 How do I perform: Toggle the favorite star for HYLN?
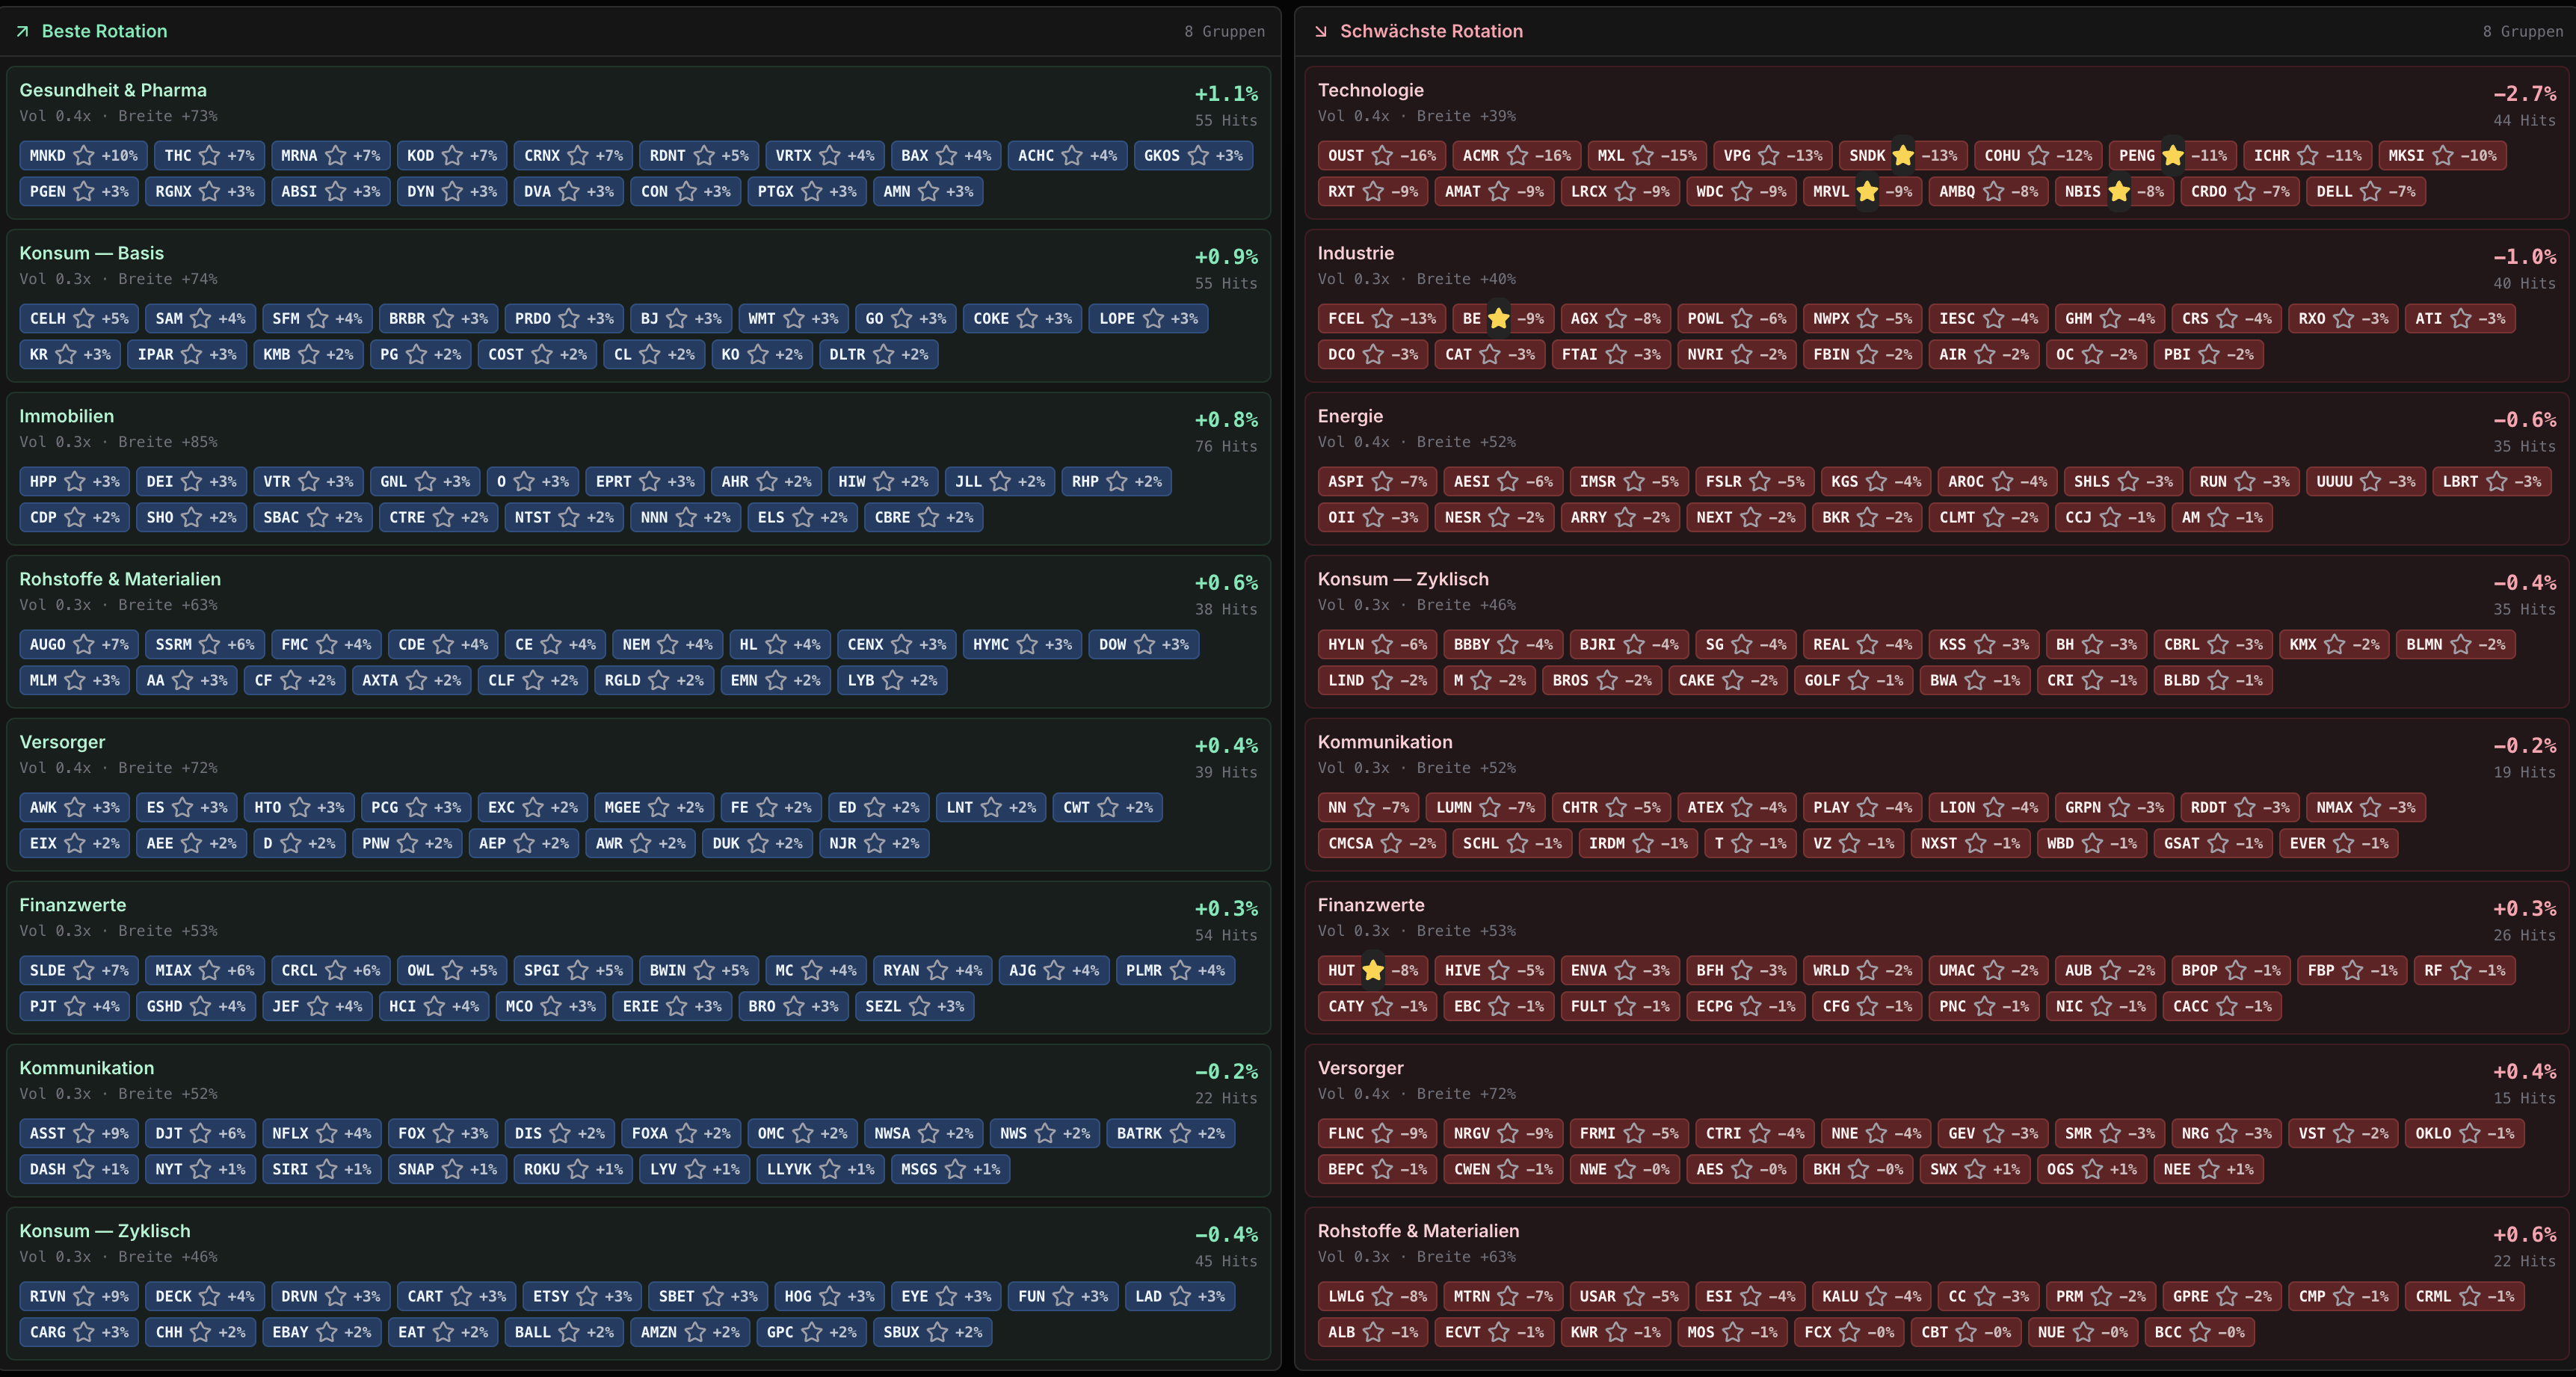pos(1382,644)
